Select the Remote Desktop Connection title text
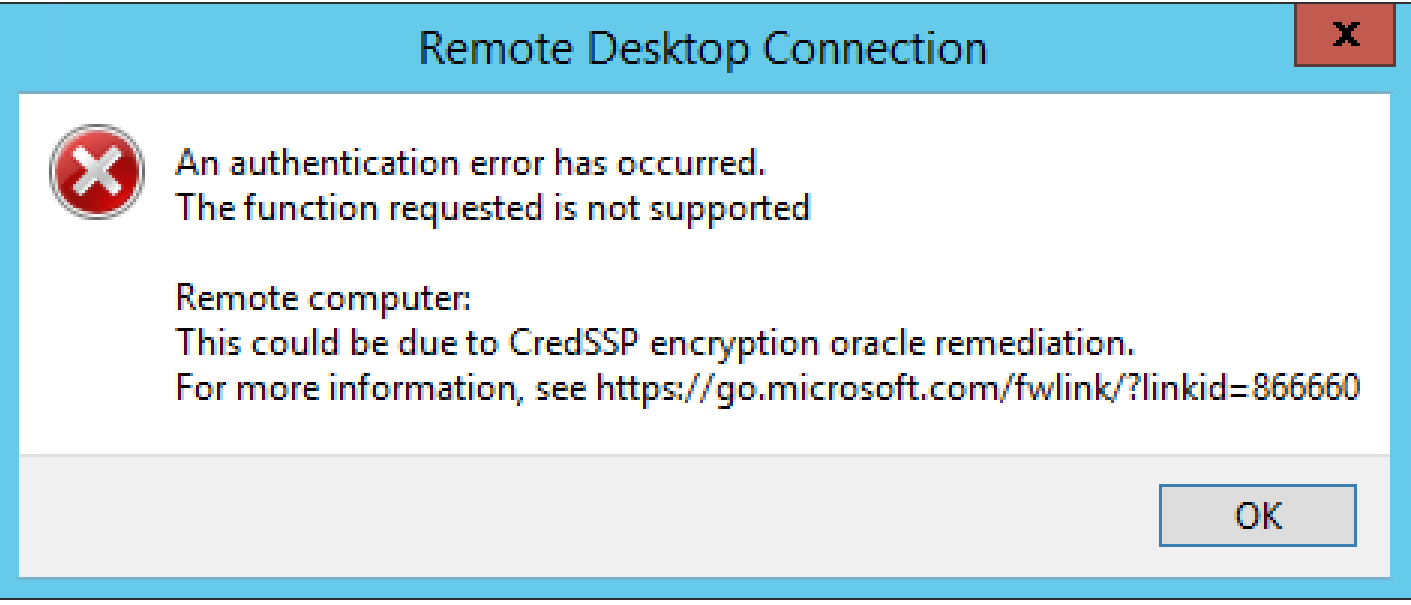Image resolution: width=1411 pixels, height=605 pixels. (705, 47)
